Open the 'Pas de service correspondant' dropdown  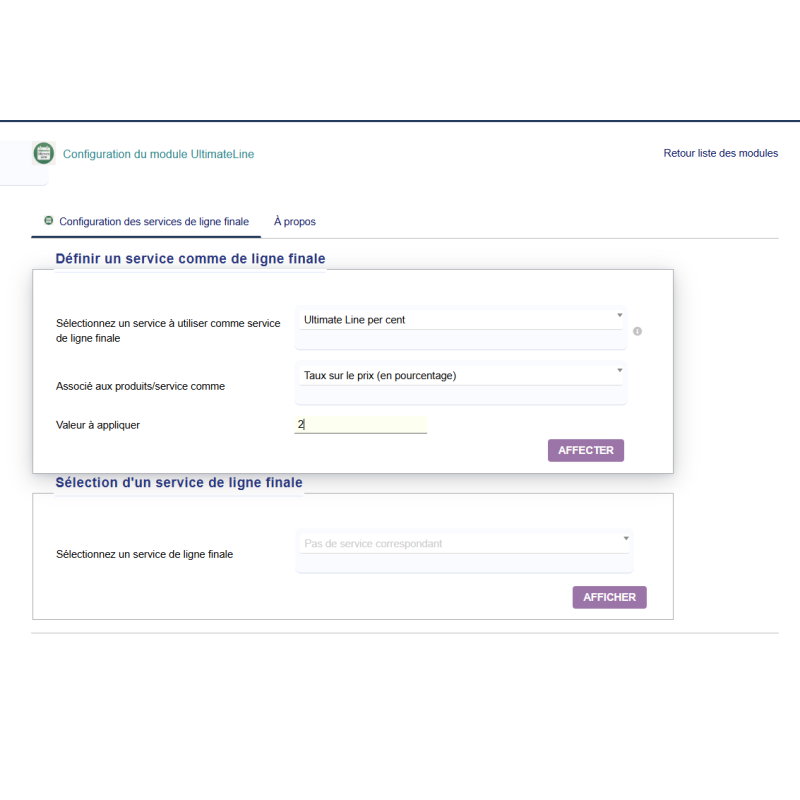pyautogui.click(x=463, y=543)
